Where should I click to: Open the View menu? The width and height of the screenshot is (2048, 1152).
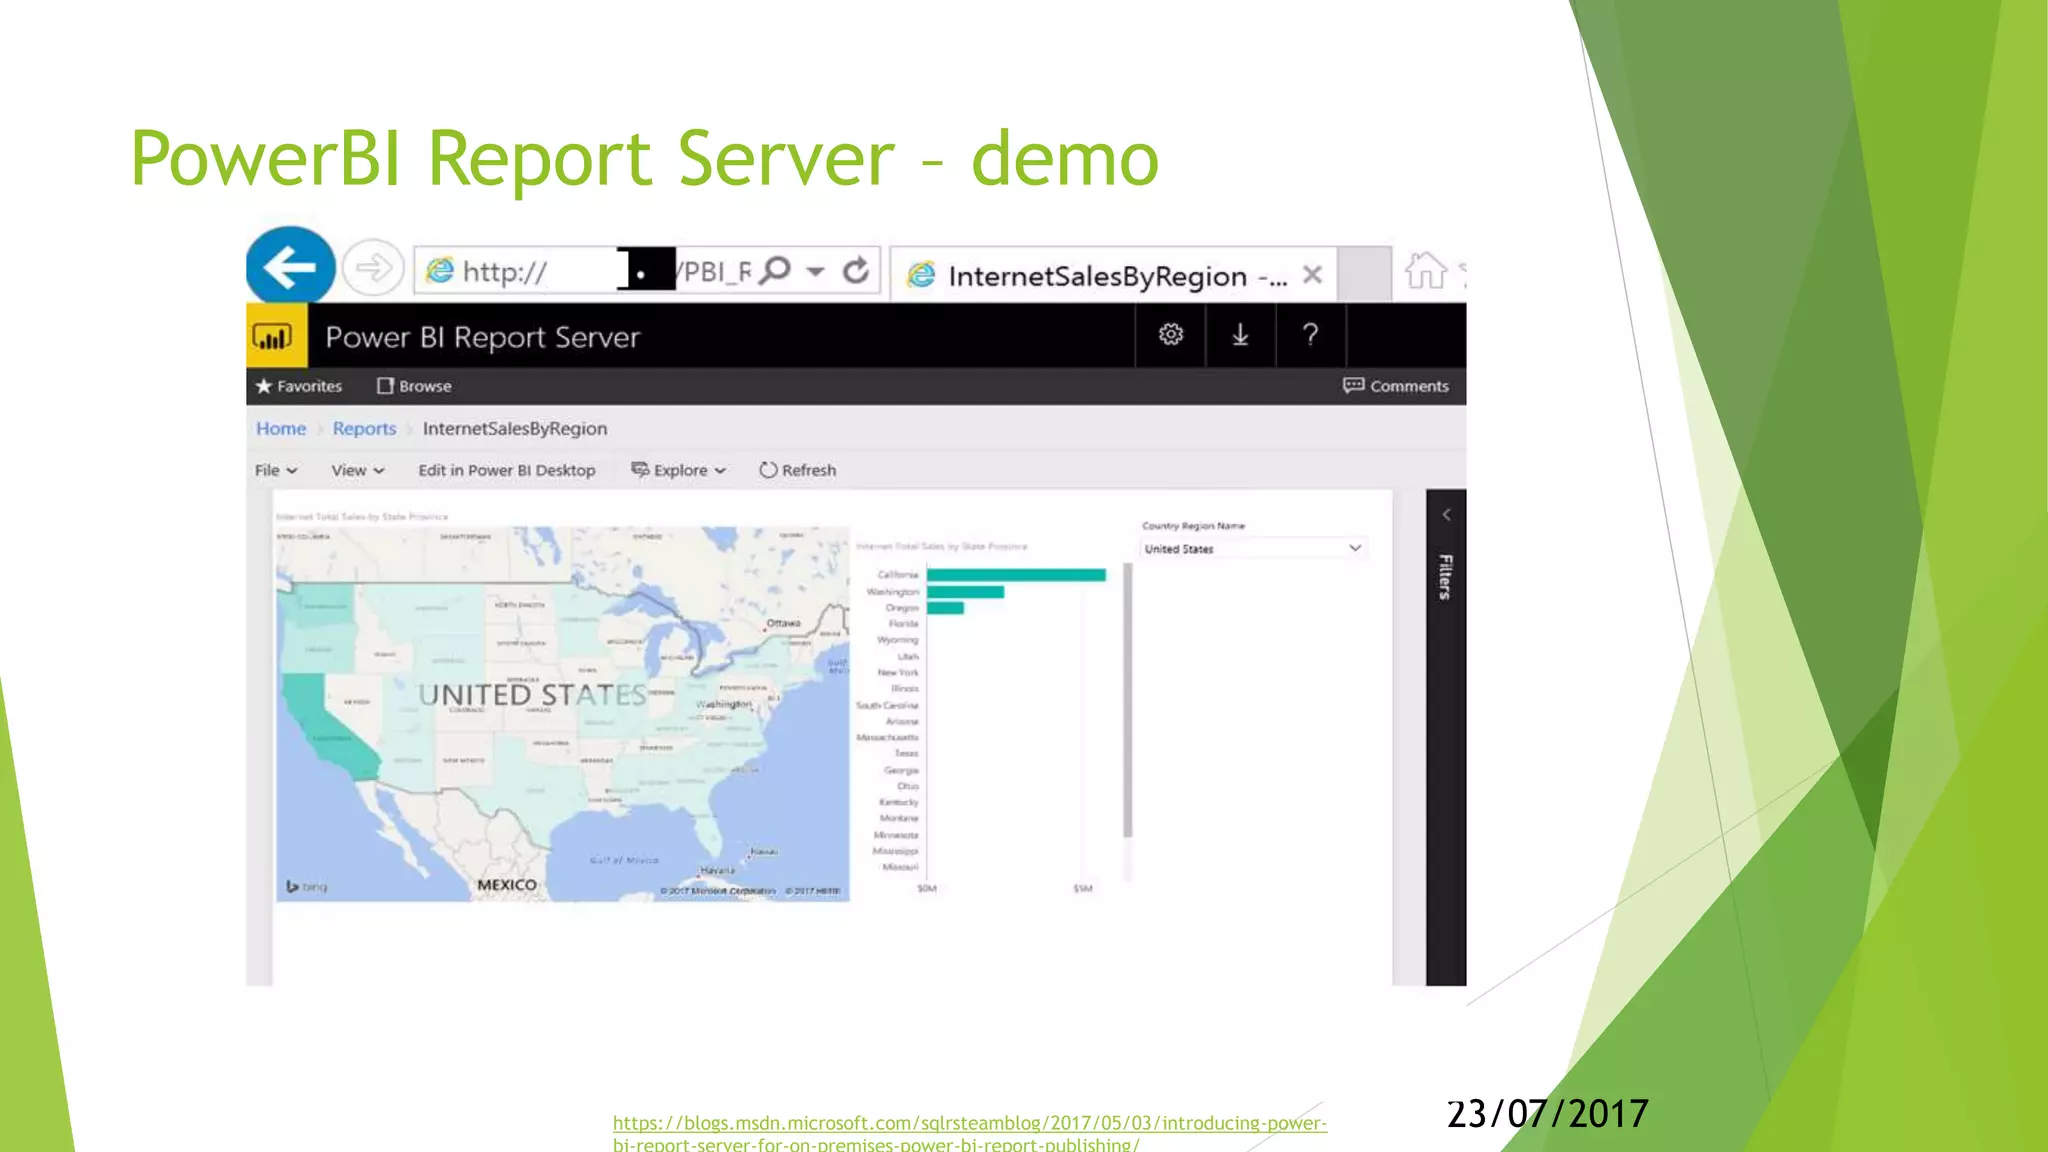pyautogui.click(x=357, y=470)
